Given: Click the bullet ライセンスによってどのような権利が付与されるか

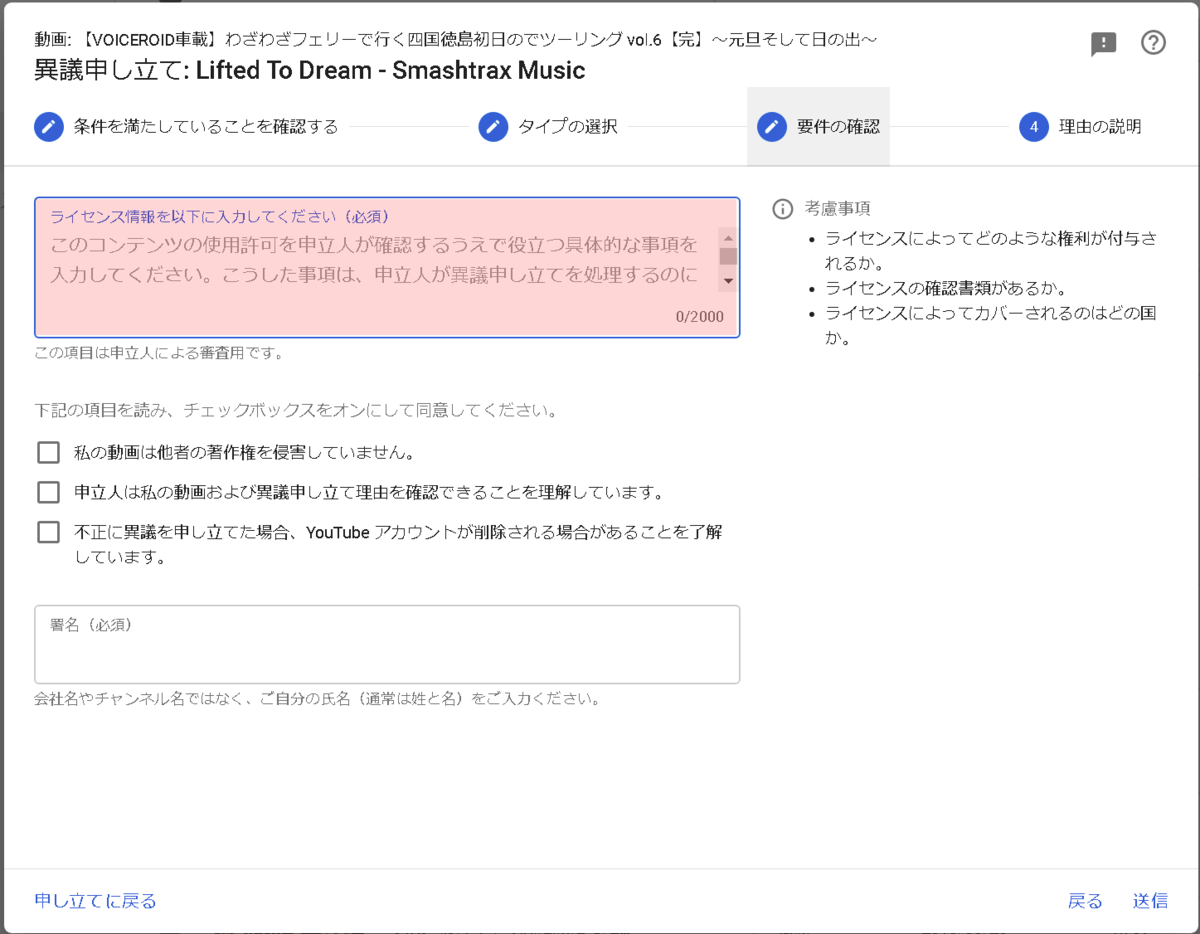Looking at the screenshot, I should [x=991, y=250].
